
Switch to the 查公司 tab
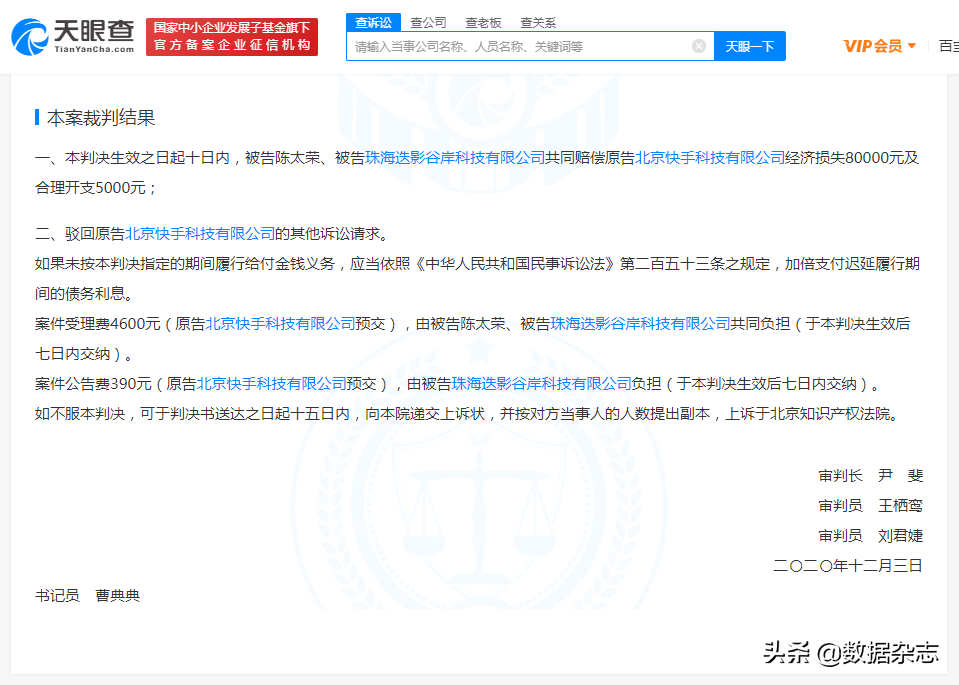[x=428, y=22]
